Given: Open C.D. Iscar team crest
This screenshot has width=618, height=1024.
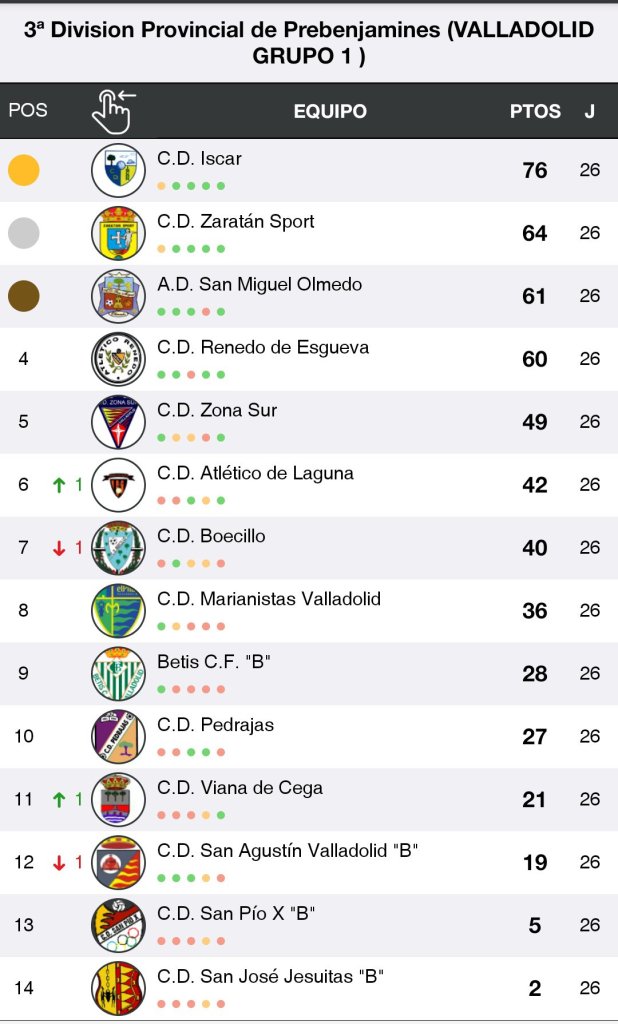Looking at the screenshot, I should tap(118, 171).
